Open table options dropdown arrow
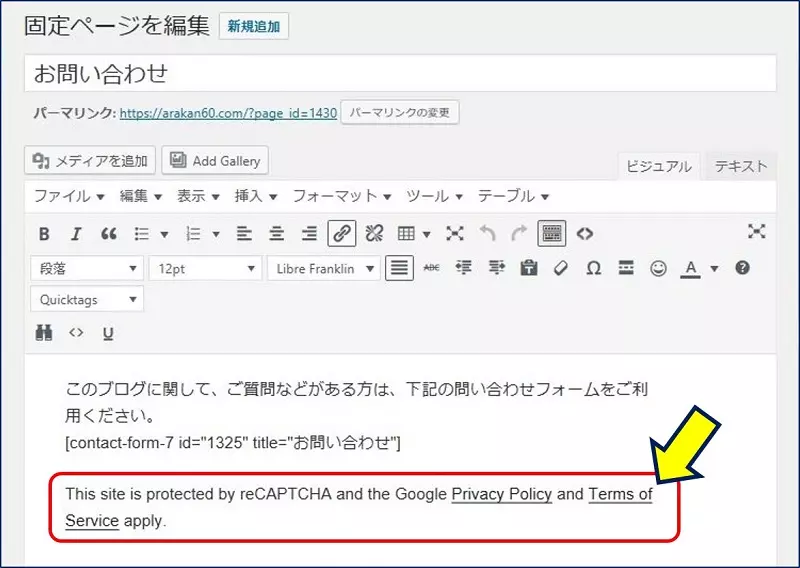 point(427,235)
